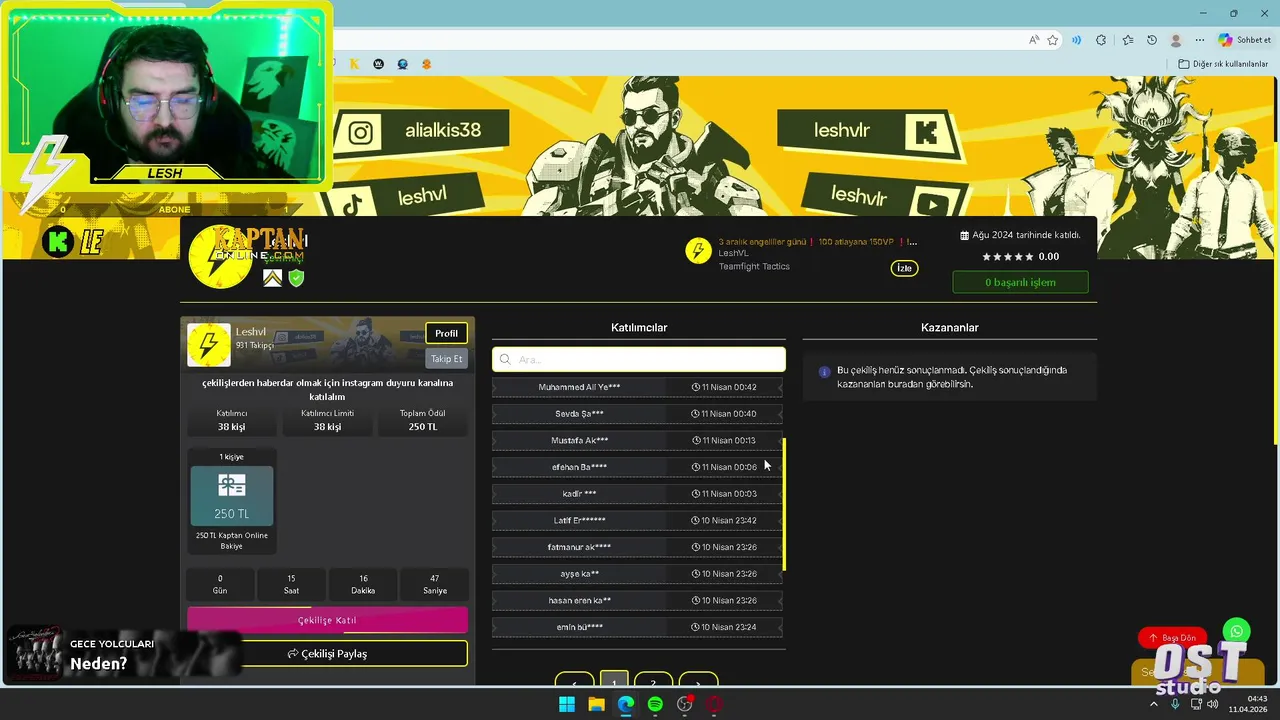Click the 0 başarılı işlem badge

click(x=1020, y=282)
